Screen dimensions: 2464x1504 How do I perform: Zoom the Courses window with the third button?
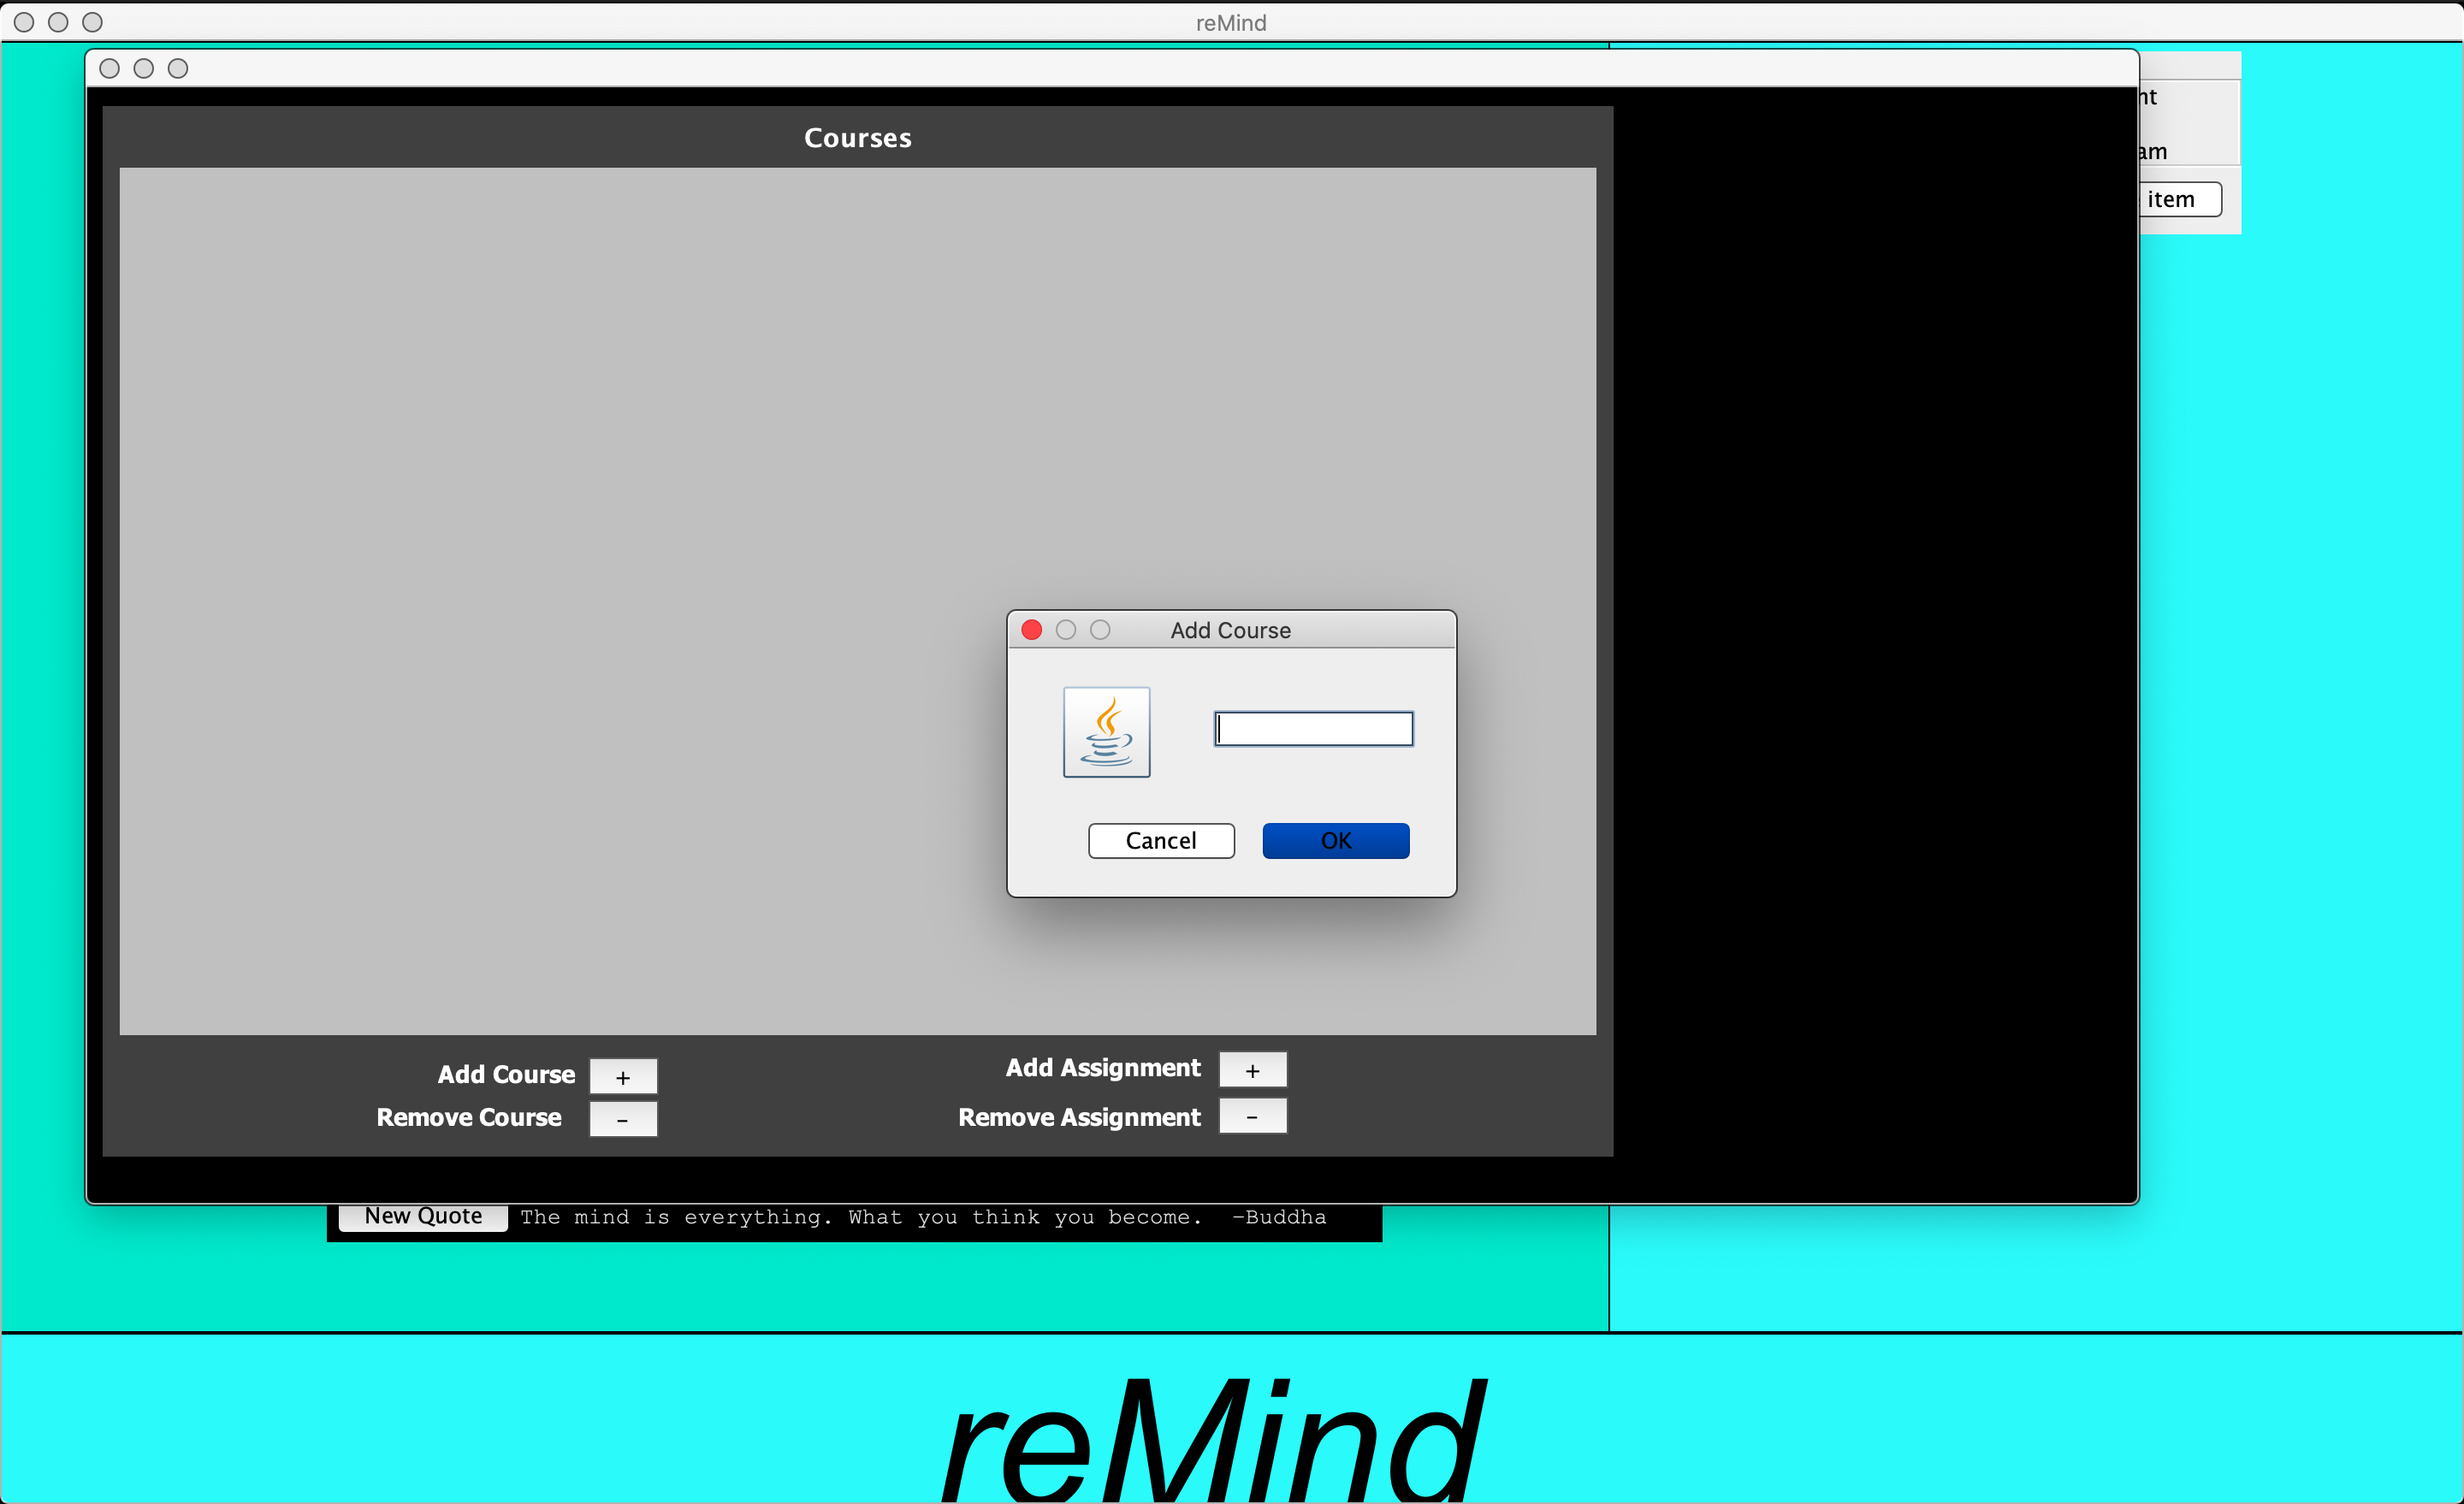pos(178,68)
